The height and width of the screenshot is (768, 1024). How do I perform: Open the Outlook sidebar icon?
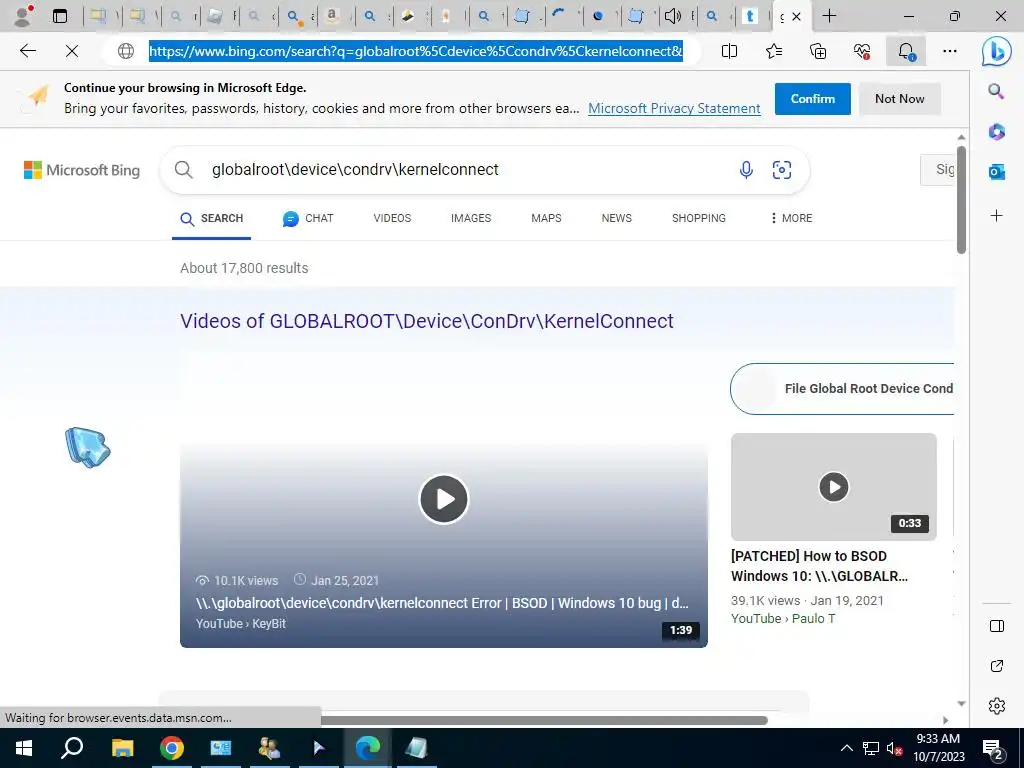(x=997, y=172)
